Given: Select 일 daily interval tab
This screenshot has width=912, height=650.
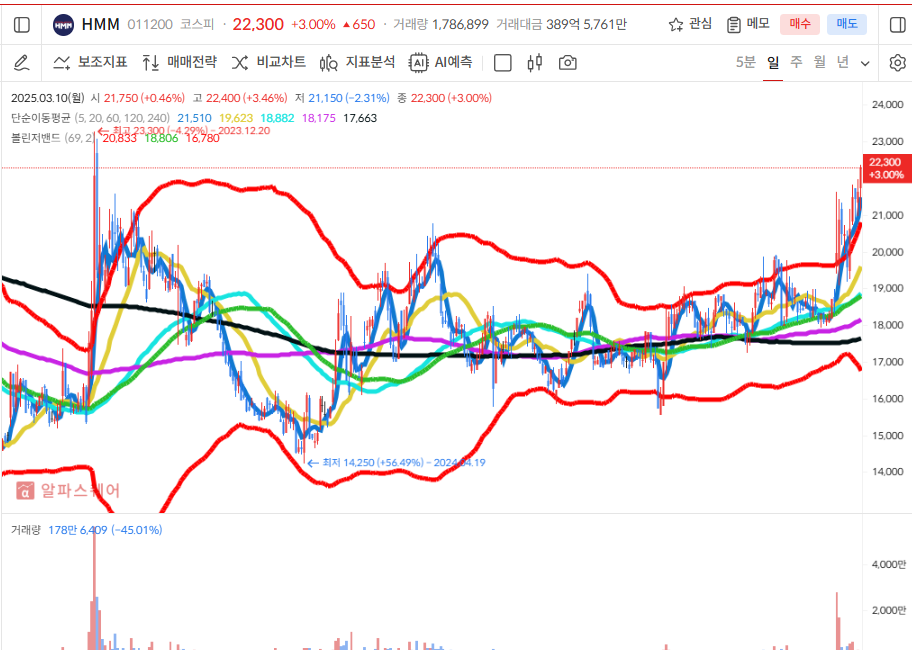Looking at the screenshot, I should click(x=772, y=62).
